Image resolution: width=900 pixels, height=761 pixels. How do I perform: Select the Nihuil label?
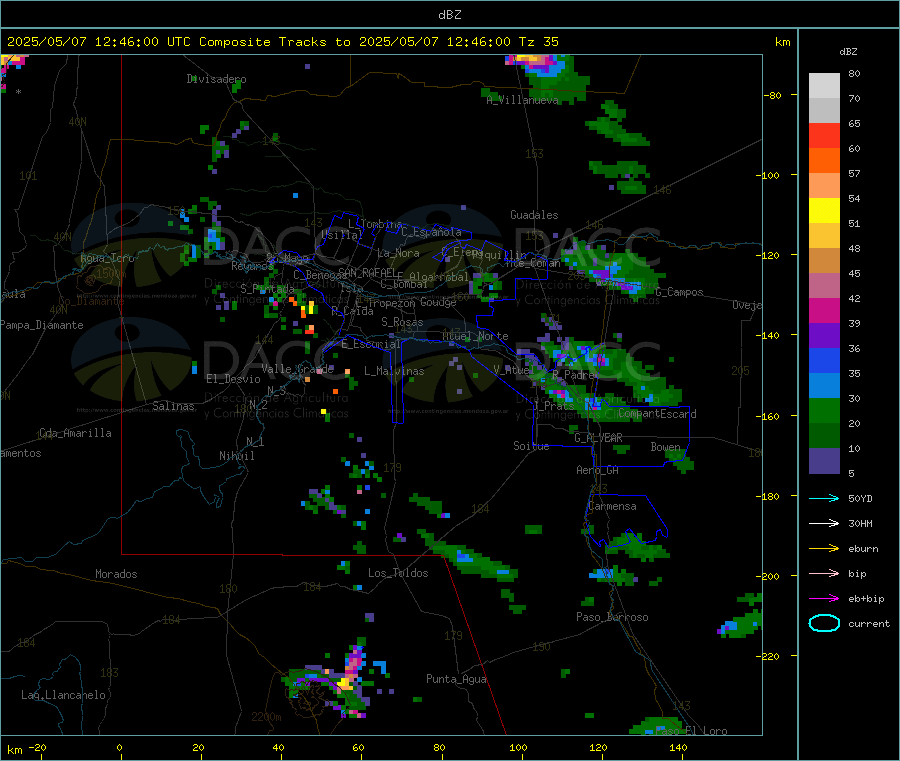tap(236, 456)
